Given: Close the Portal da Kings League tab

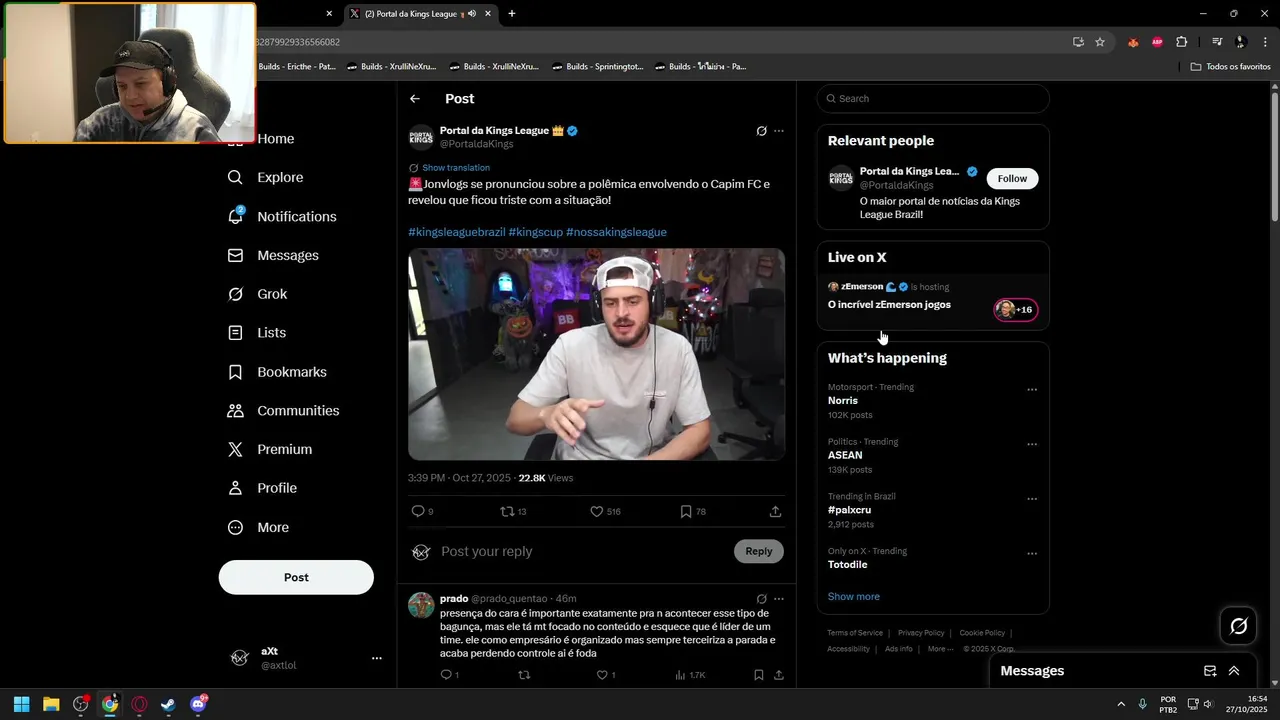Looking at the screenshot, I should click(x=488, y=14).
